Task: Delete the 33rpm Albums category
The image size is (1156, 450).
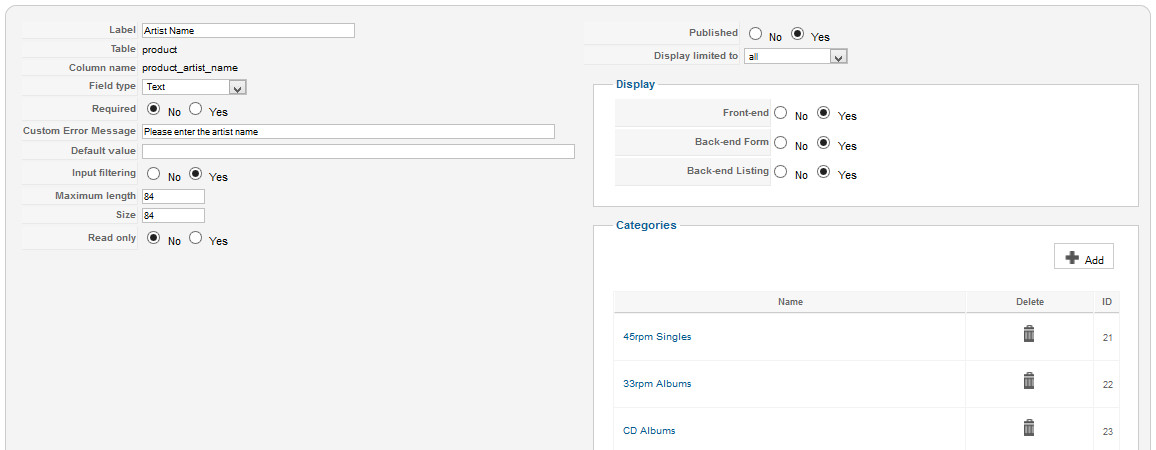Action: point(1028,381)
